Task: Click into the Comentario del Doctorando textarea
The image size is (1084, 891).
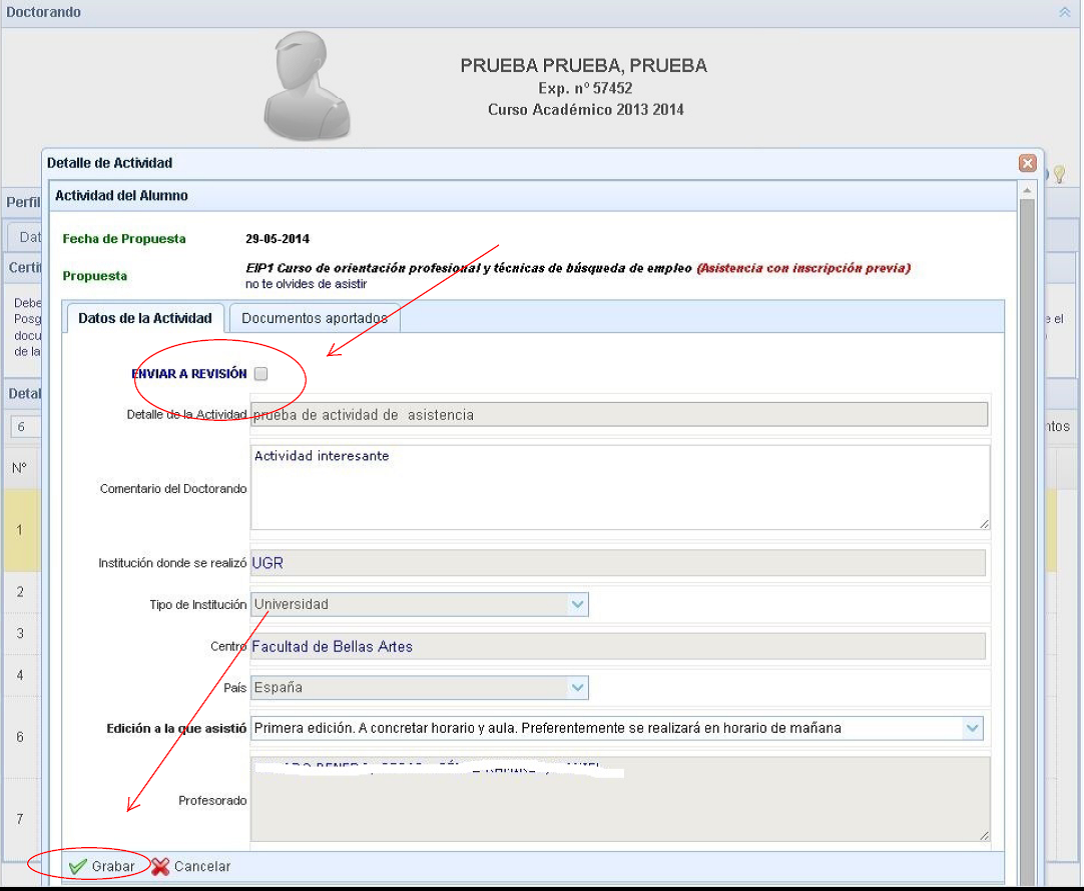Action: coord(619,487)
